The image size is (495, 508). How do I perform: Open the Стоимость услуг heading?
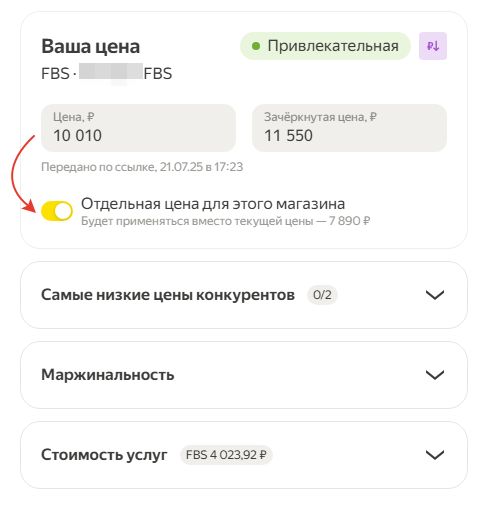104,455
